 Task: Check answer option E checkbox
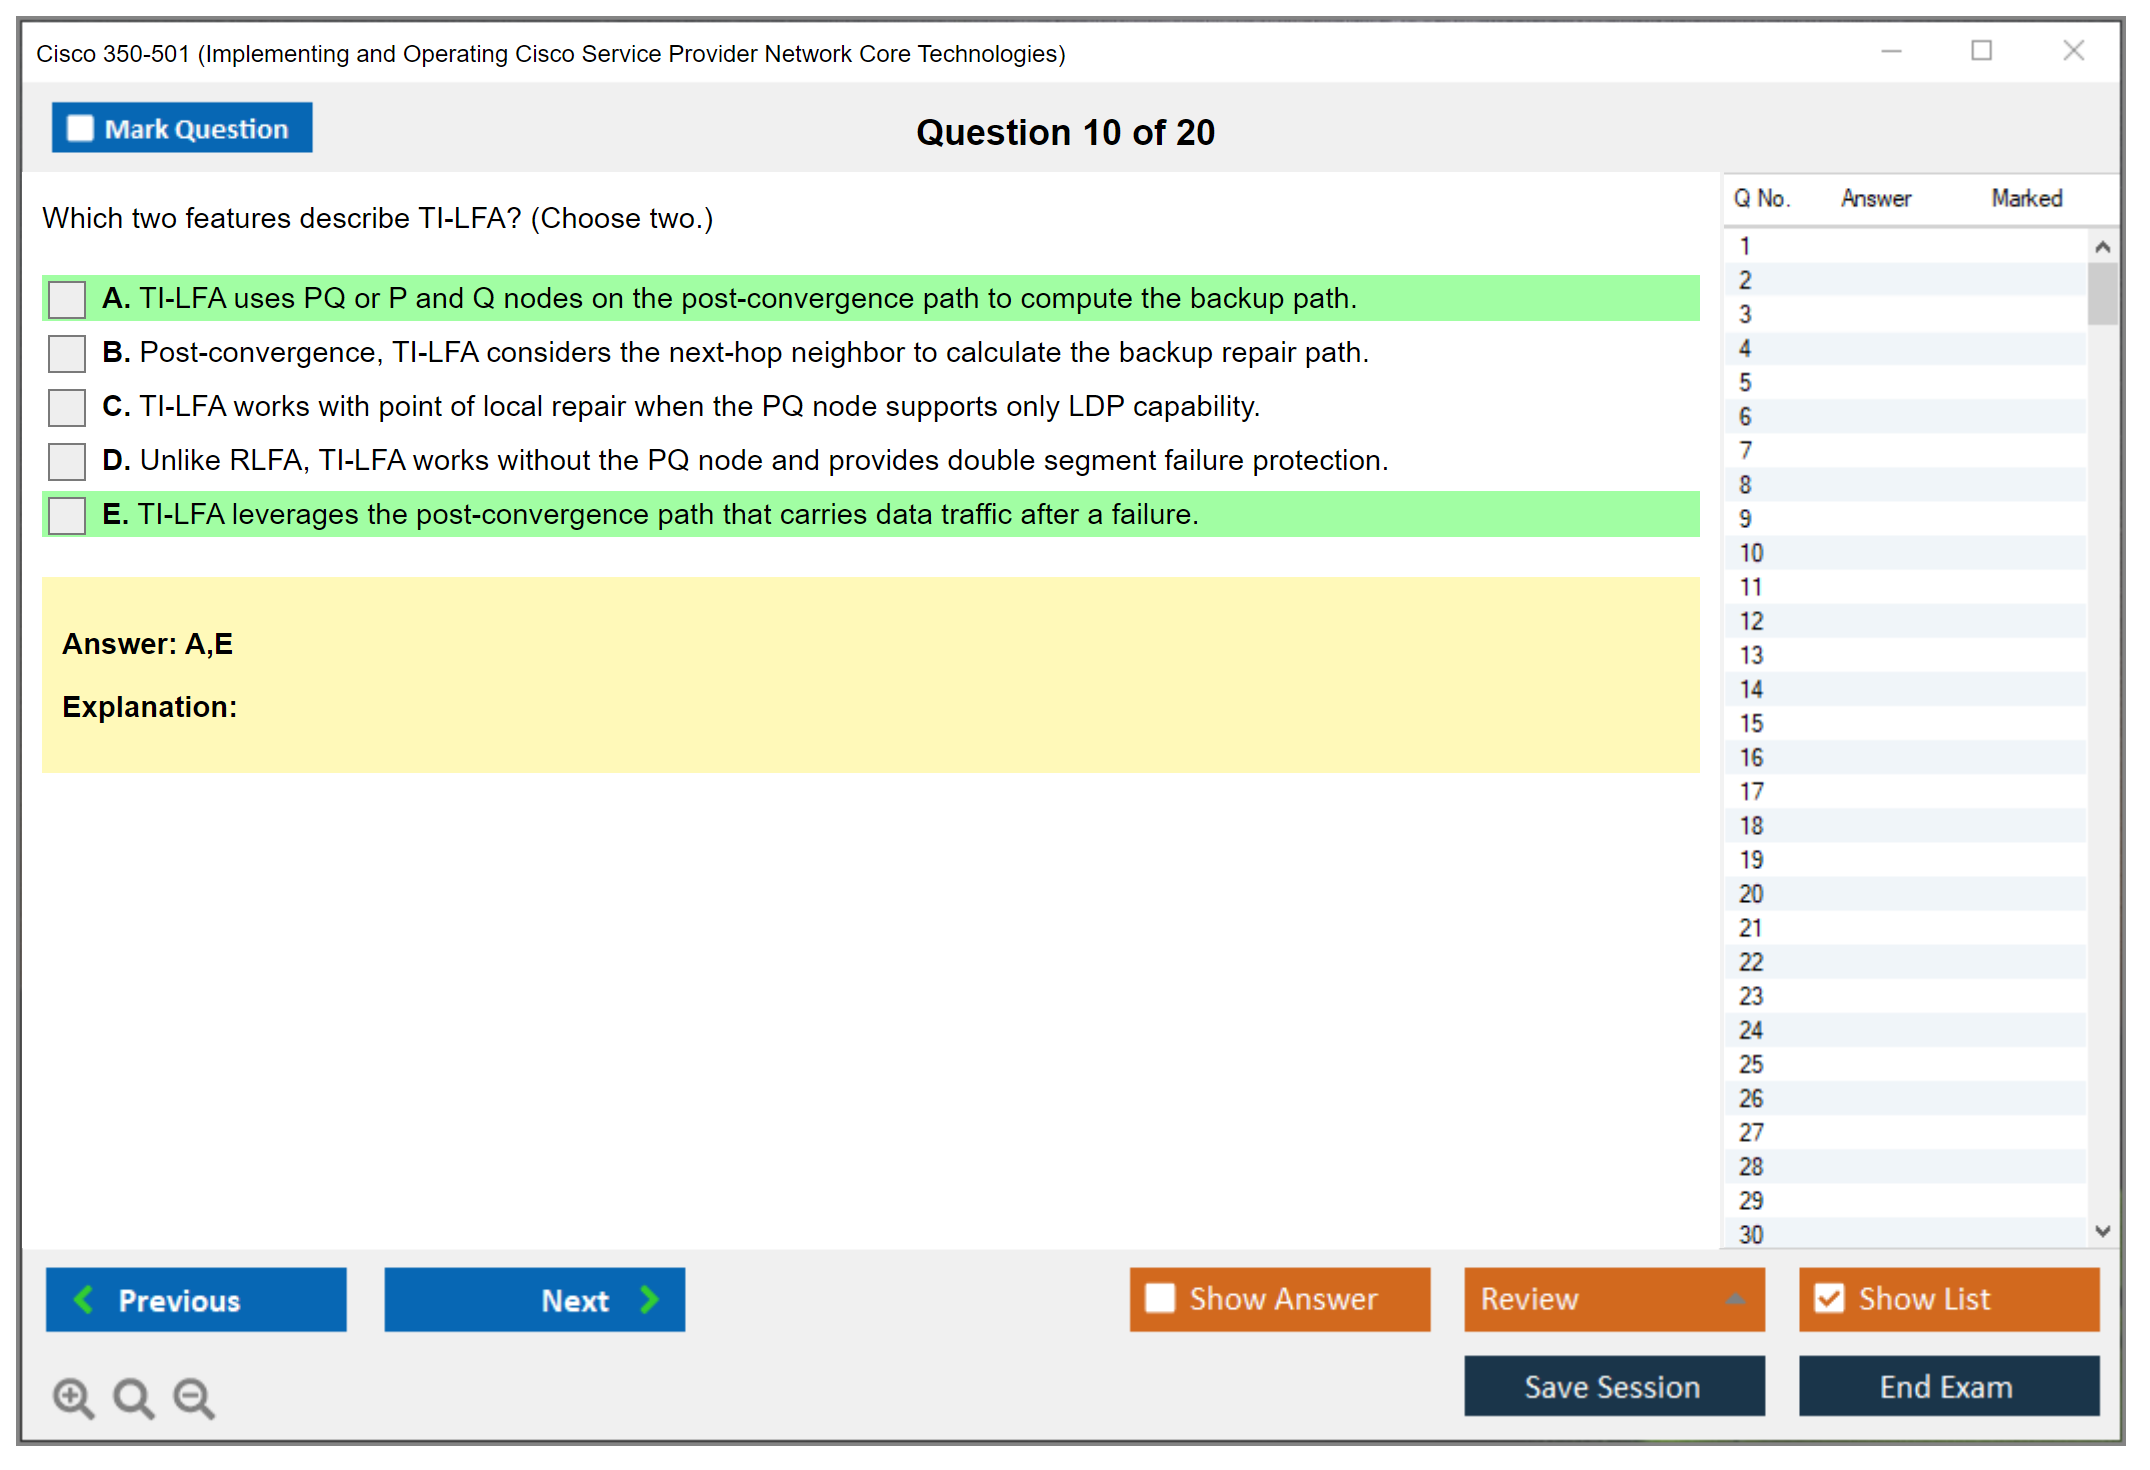[67, 515]
